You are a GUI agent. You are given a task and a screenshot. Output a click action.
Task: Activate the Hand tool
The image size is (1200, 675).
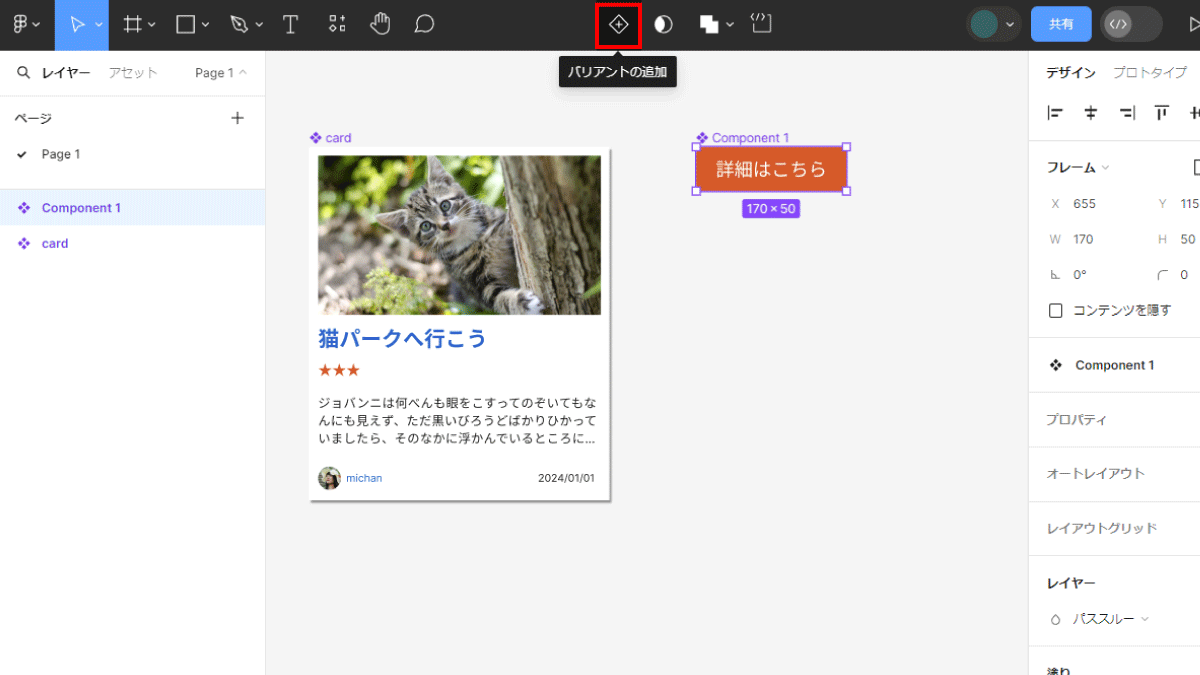pyautogui.click(x=381, y=24)
